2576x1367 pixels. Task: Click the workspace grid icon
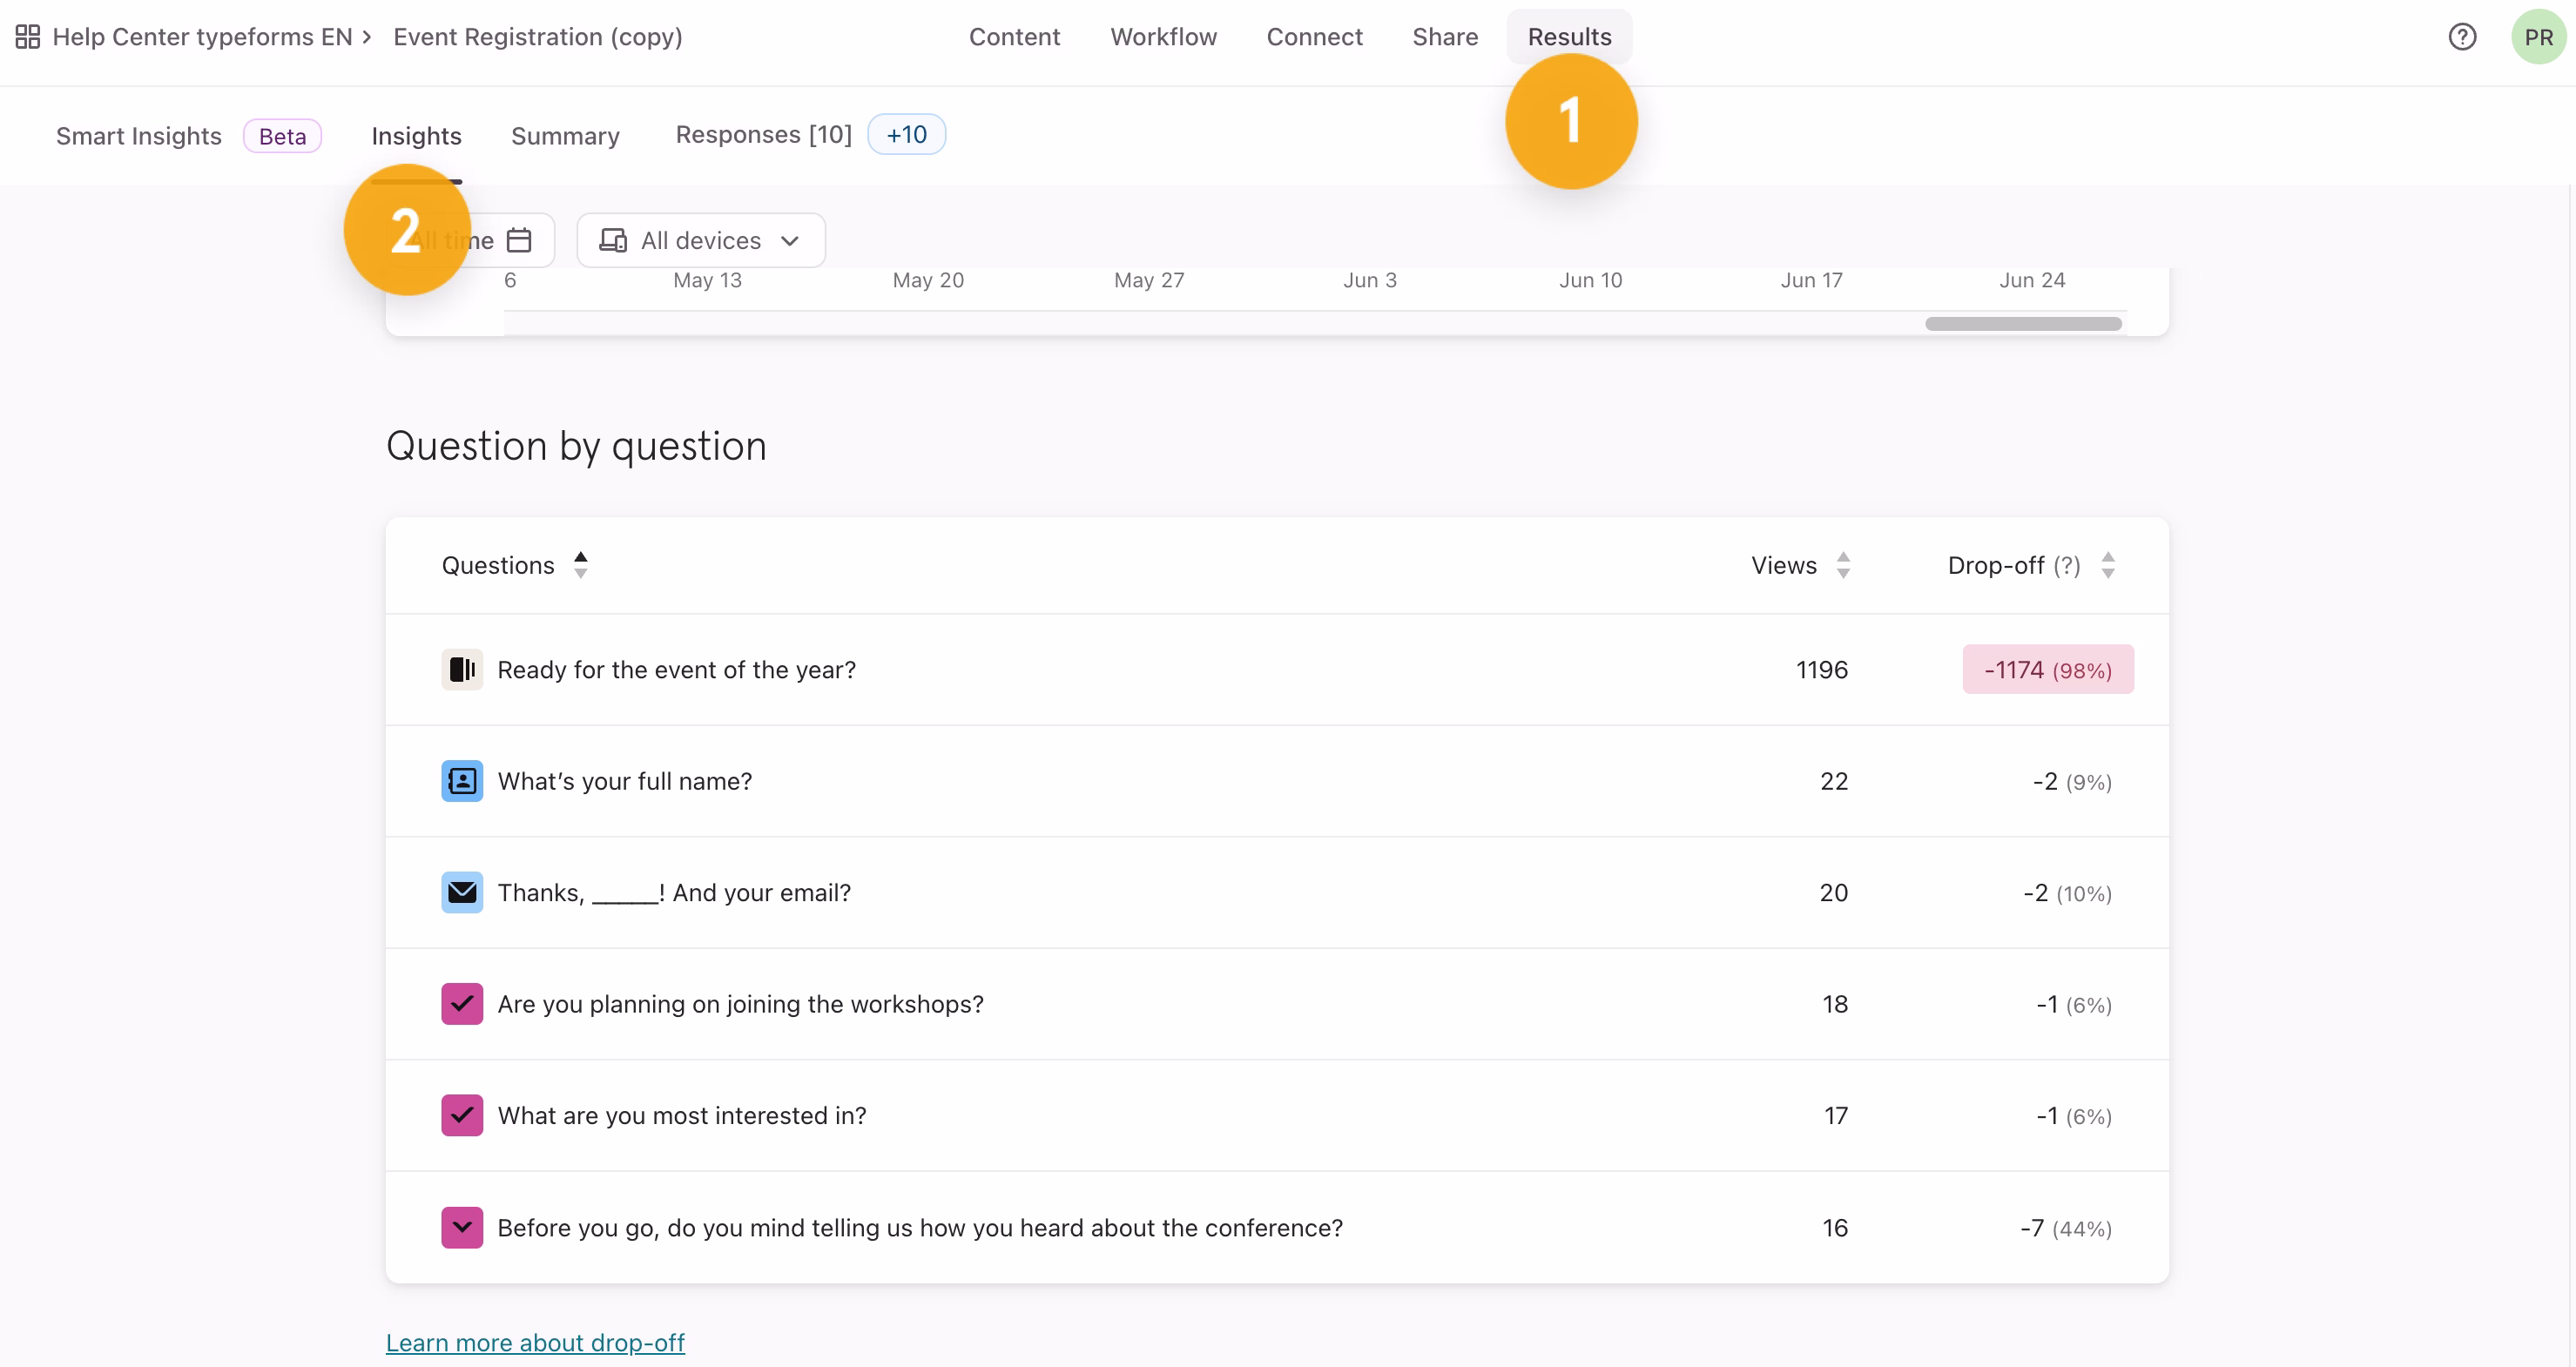point(27,37)
